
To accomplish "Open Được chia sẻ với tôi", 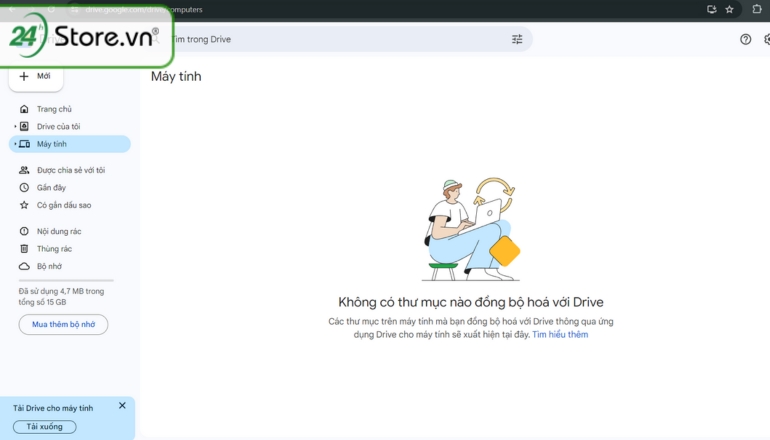I will 70,170.
